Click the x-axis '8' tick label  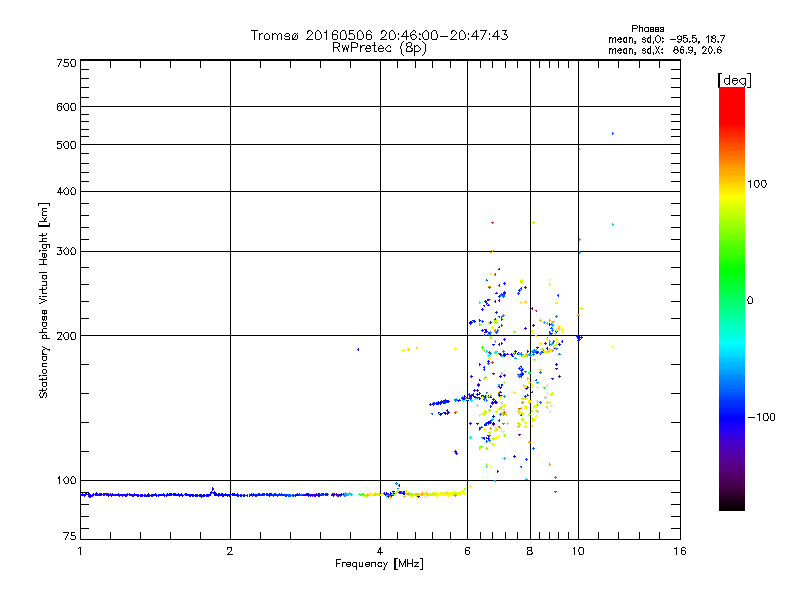[x=530, y=551]
